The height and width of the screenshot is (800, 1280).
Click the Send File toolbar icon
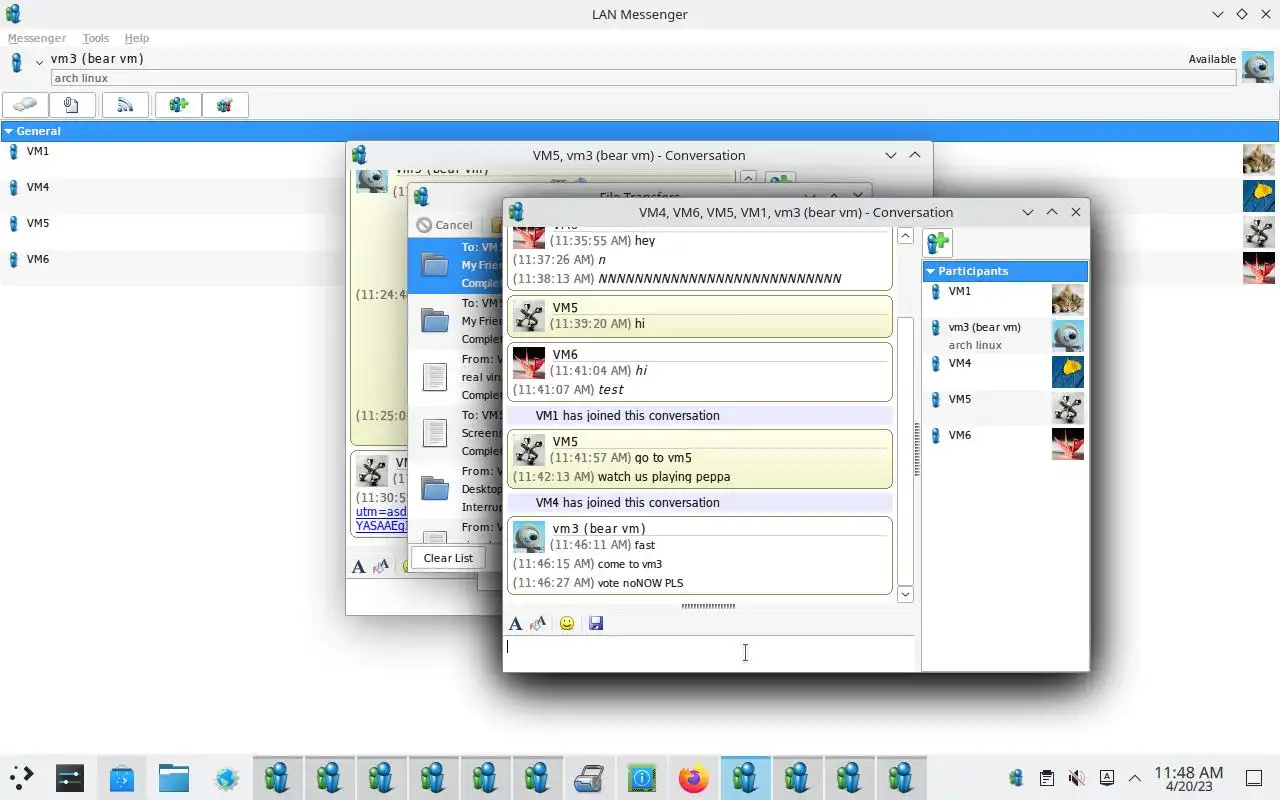tap(71, 104)
